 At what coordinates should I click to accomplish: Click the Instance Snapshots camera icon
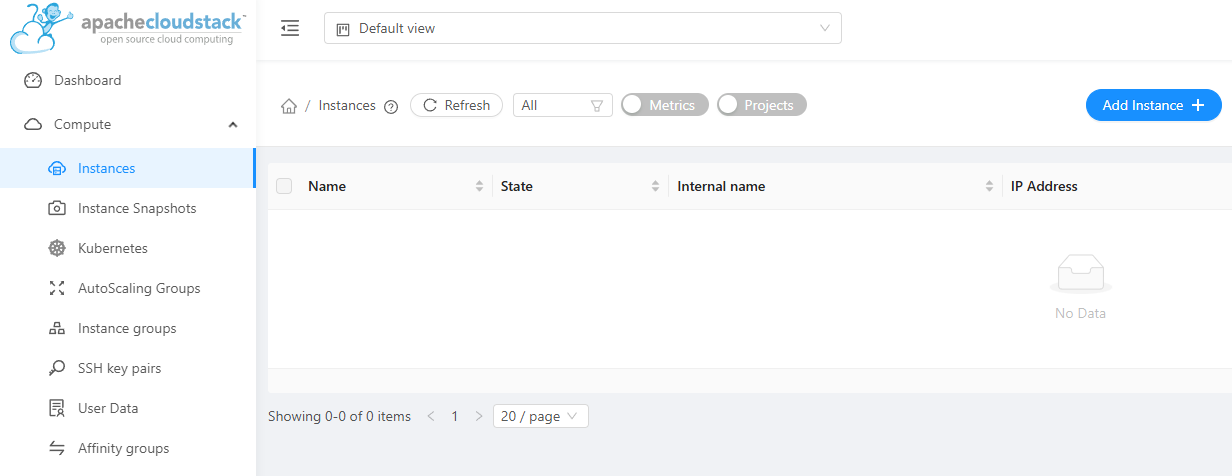pyautogui.click(x=57, y=208)
